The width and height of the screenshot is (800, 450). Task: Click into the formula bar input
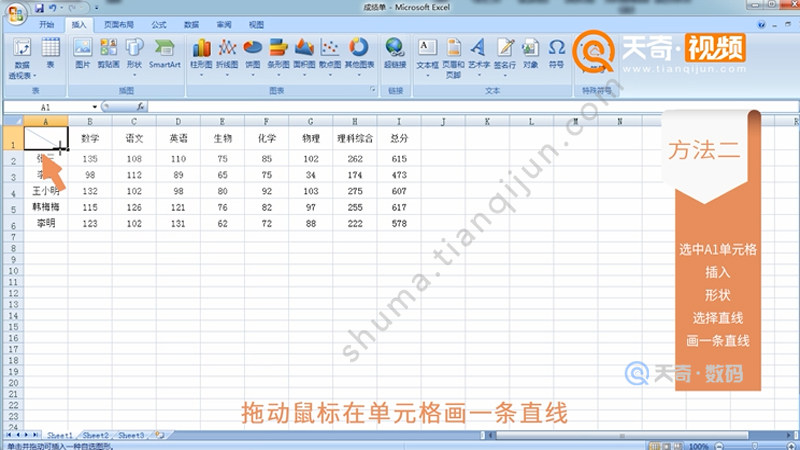tap(473, 107)
